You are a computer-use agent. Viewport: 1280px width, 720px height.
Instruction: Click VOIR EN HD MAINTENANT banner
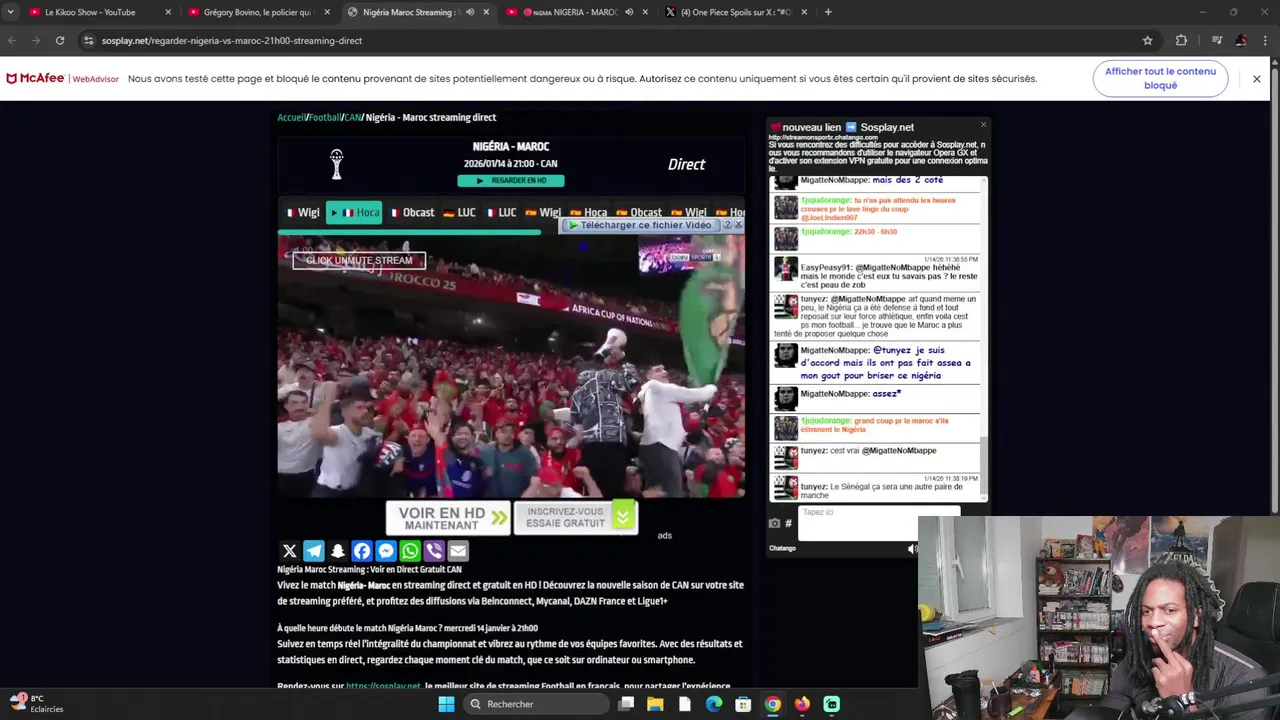point(448,518)
